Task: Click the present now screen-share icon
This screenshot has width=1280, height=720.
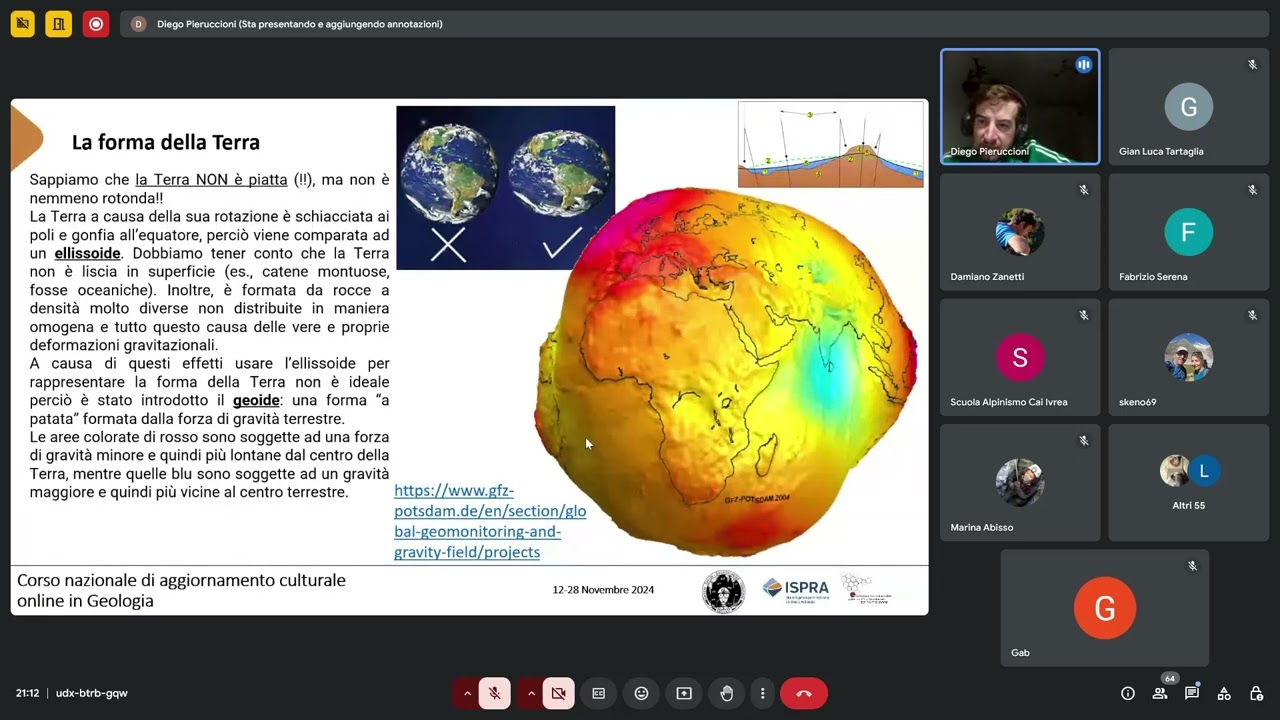Action: 684,693
